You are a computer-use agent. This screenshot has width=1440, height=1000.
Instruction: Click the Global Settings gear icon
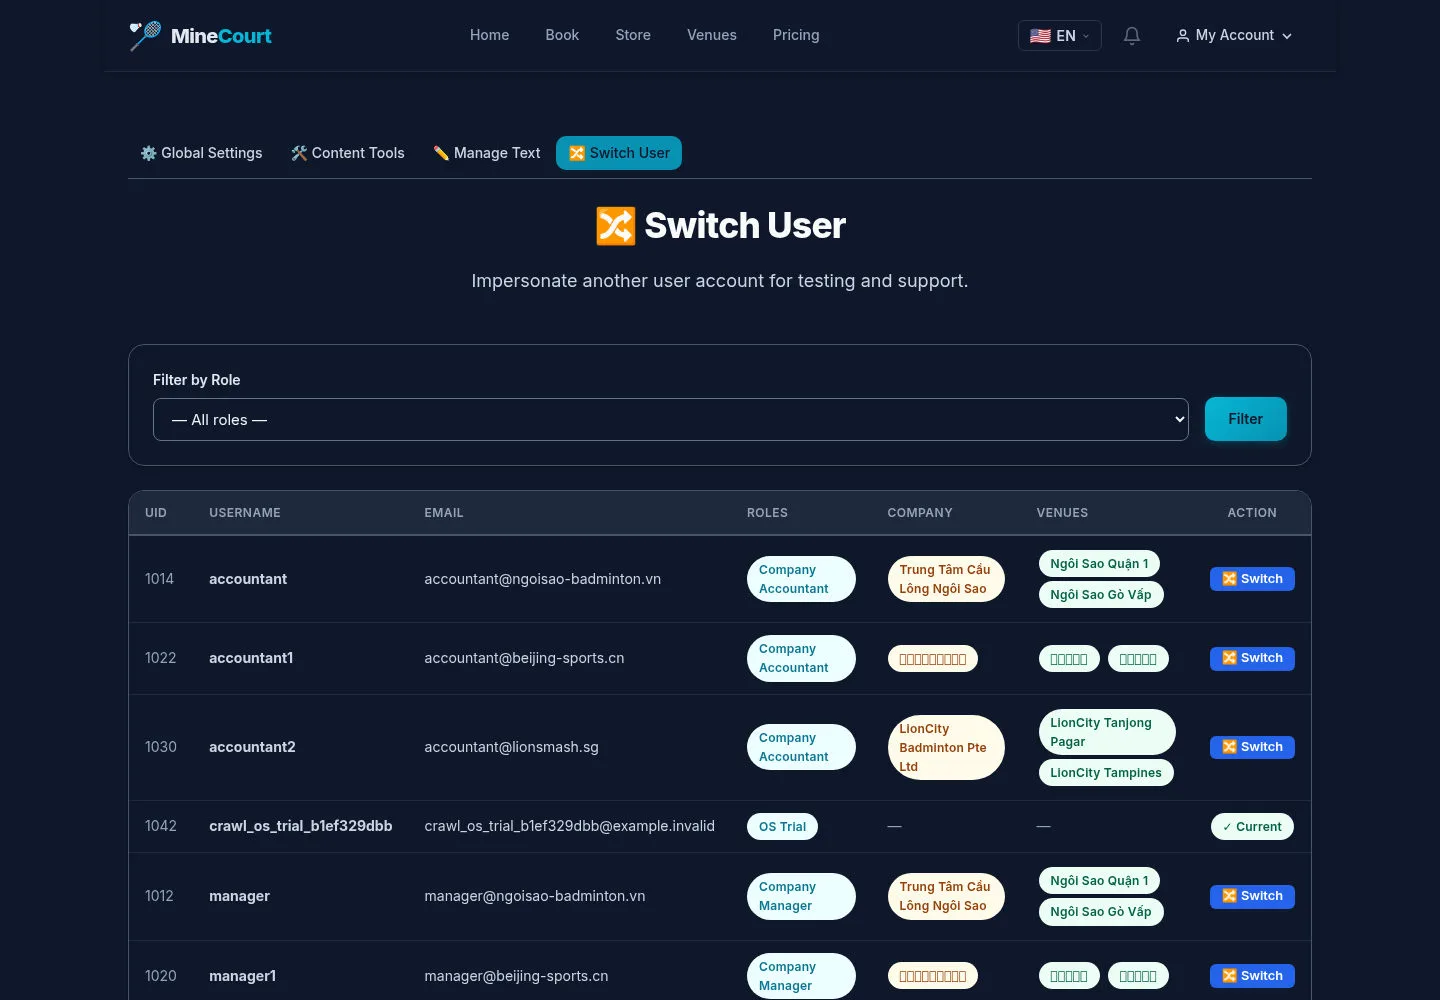[148, 153]
